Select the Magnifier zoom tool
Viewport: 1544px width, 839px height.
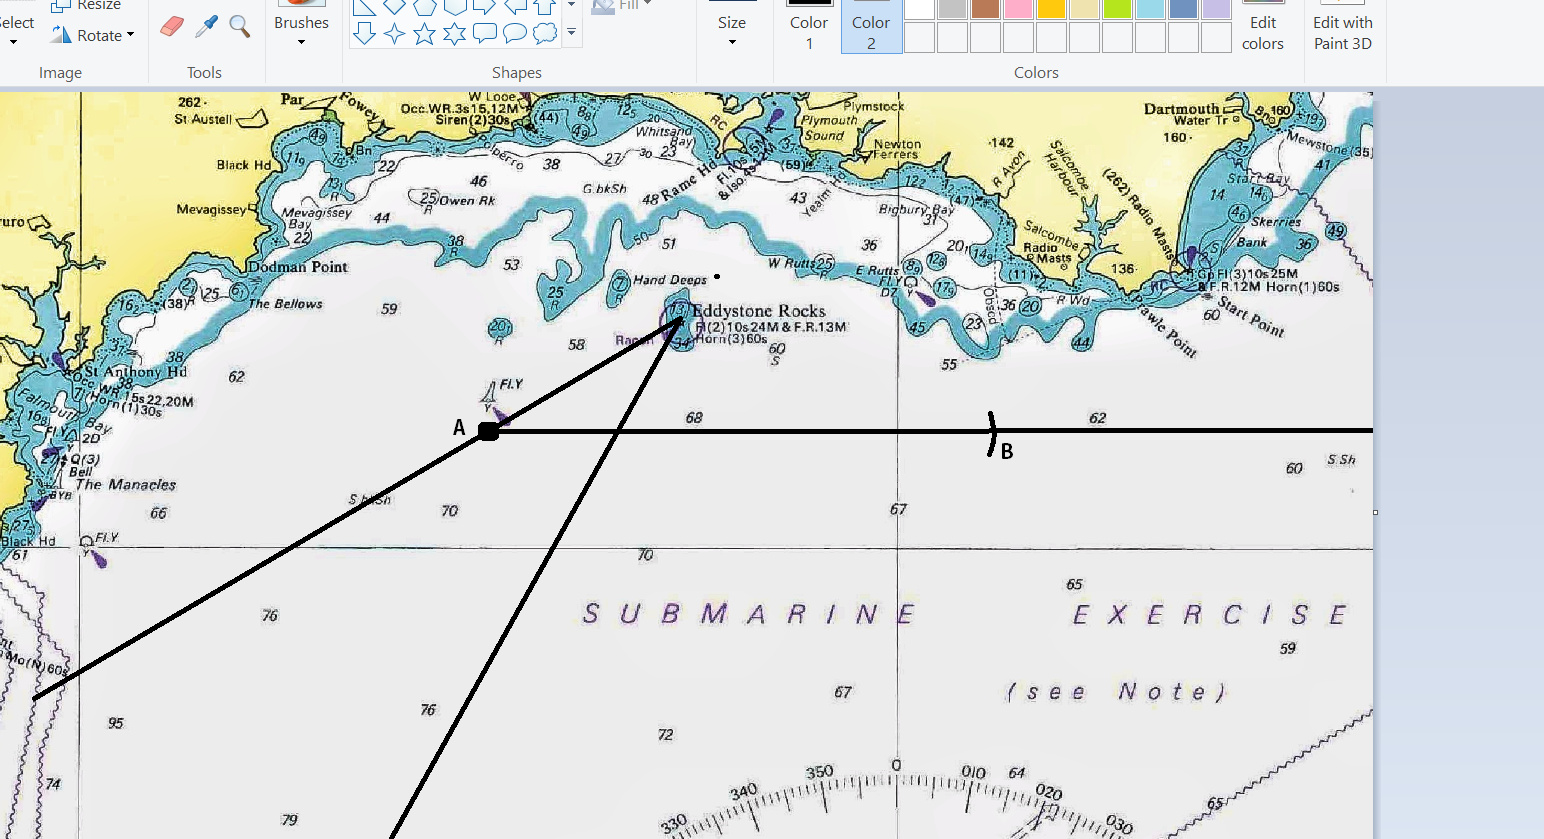pyautogui.click(x=240, y=26)
